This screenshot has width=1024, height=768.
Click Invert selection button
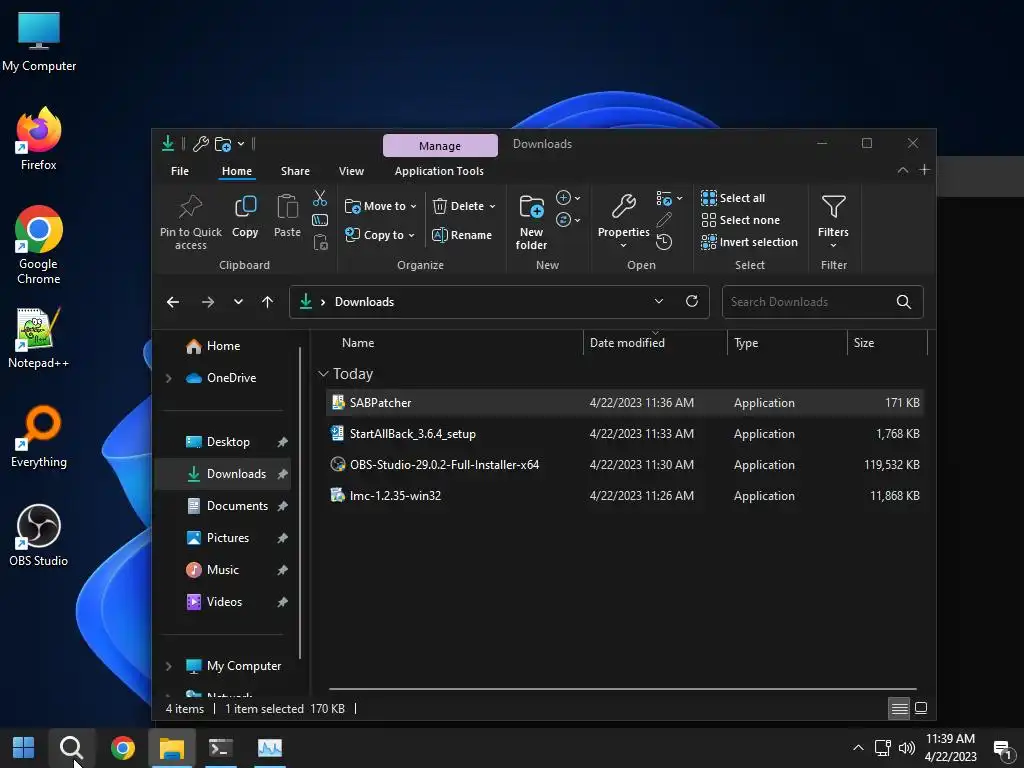[x=749, y=242]
